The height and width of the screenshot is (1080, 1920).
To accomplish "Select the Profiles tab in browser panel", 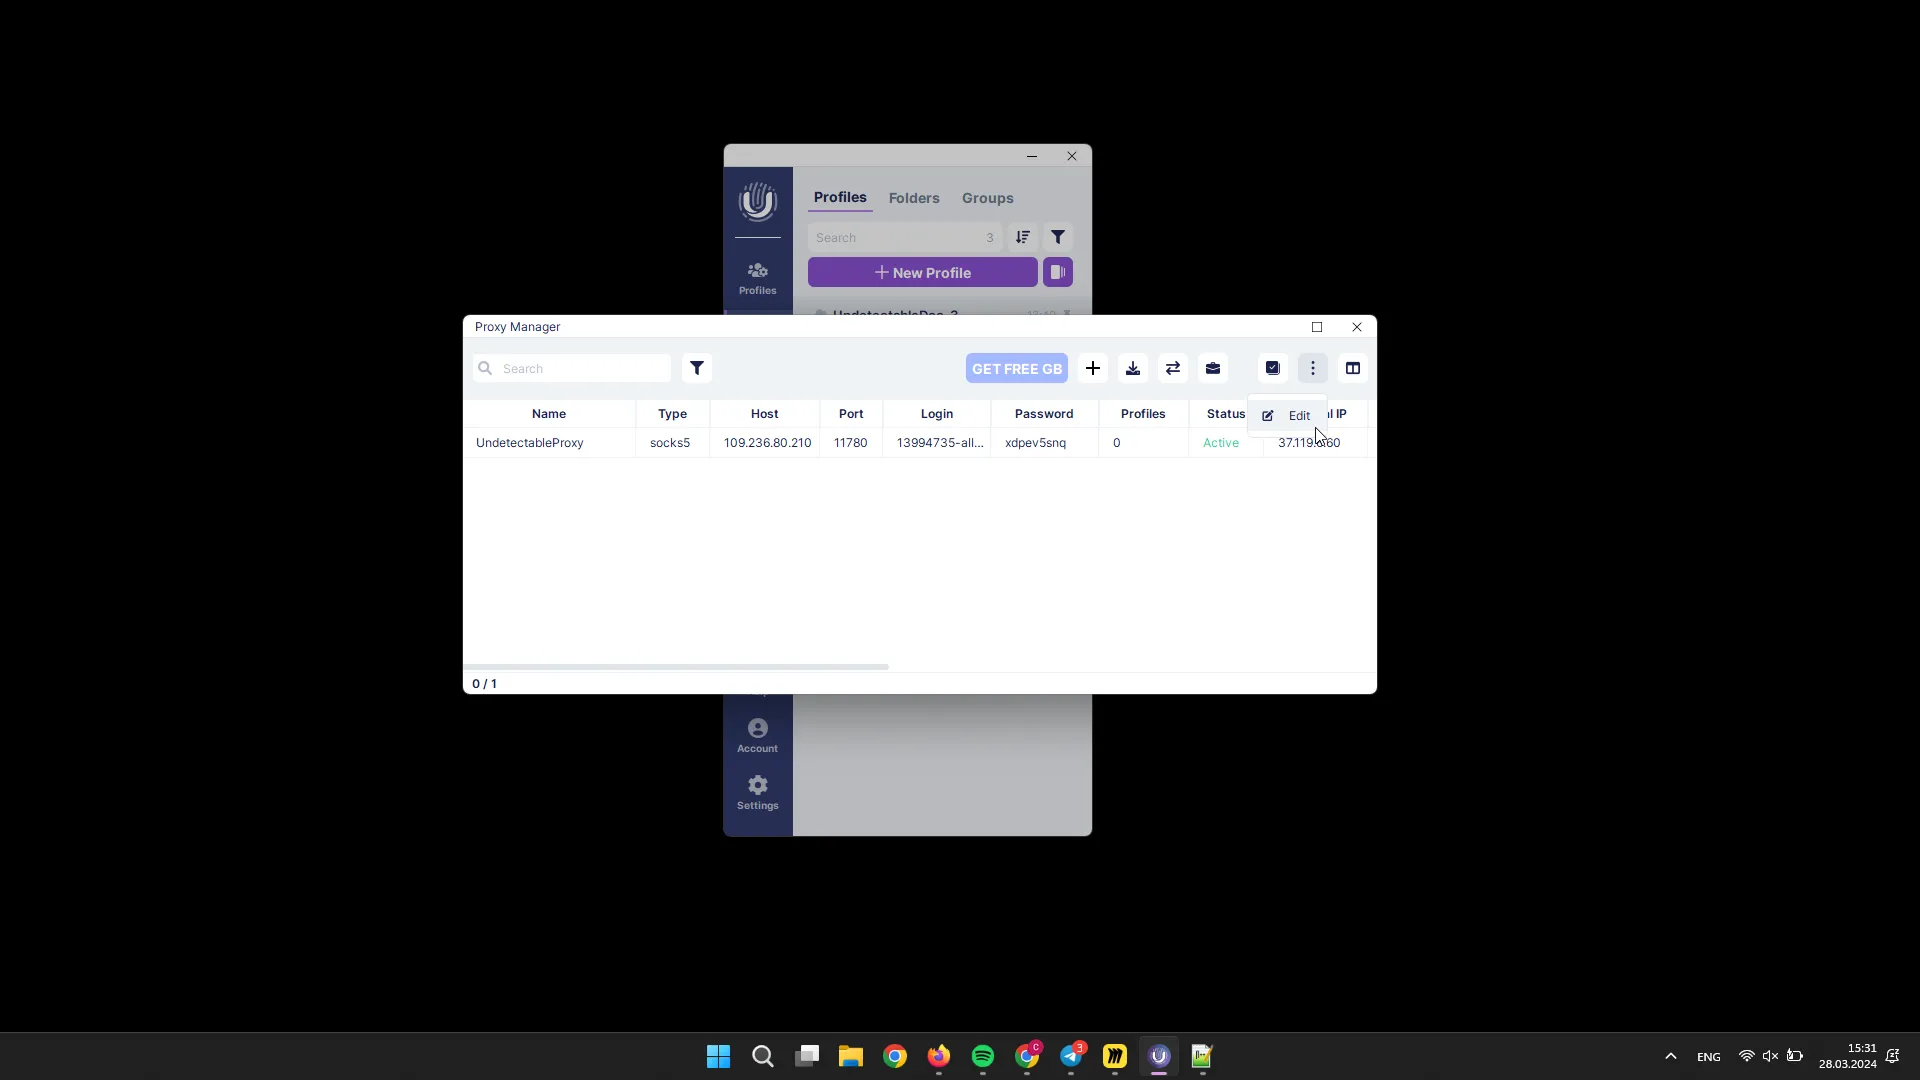I will 839,196.
